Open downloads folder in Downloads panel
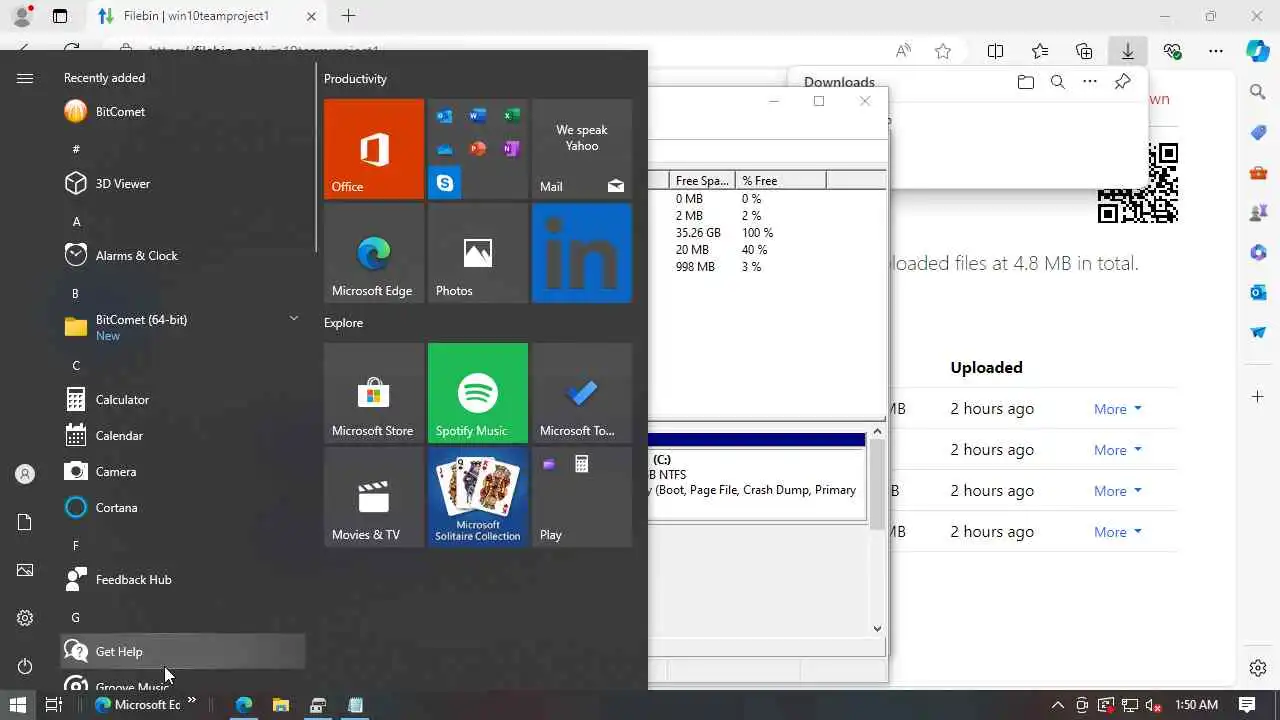Viewport: 1280px width, 720px height. tap(1025, 82)
